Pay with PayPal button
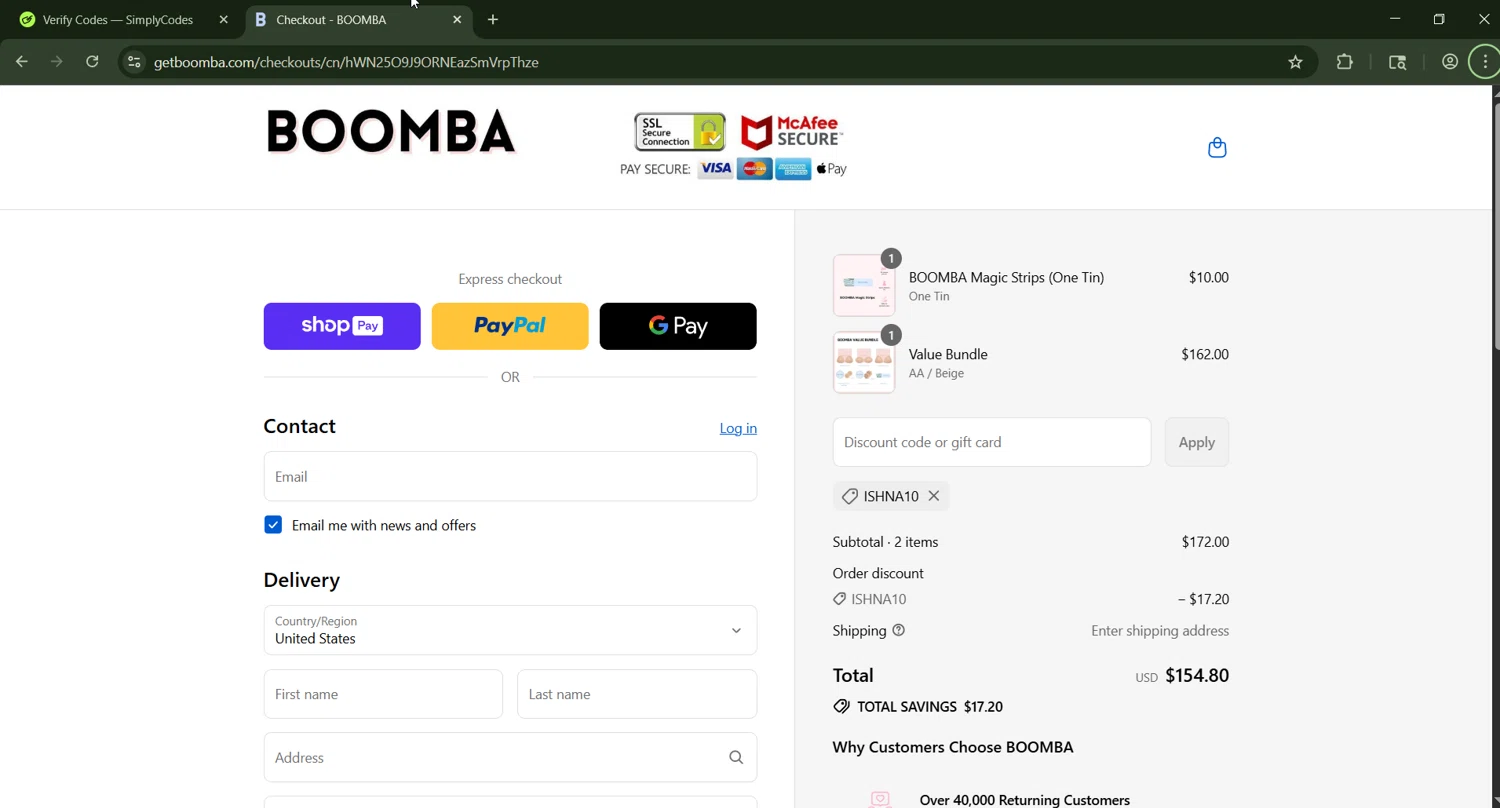Viewport: 1500px width, 808px height. pyautogui.click(x=510, y=326)
